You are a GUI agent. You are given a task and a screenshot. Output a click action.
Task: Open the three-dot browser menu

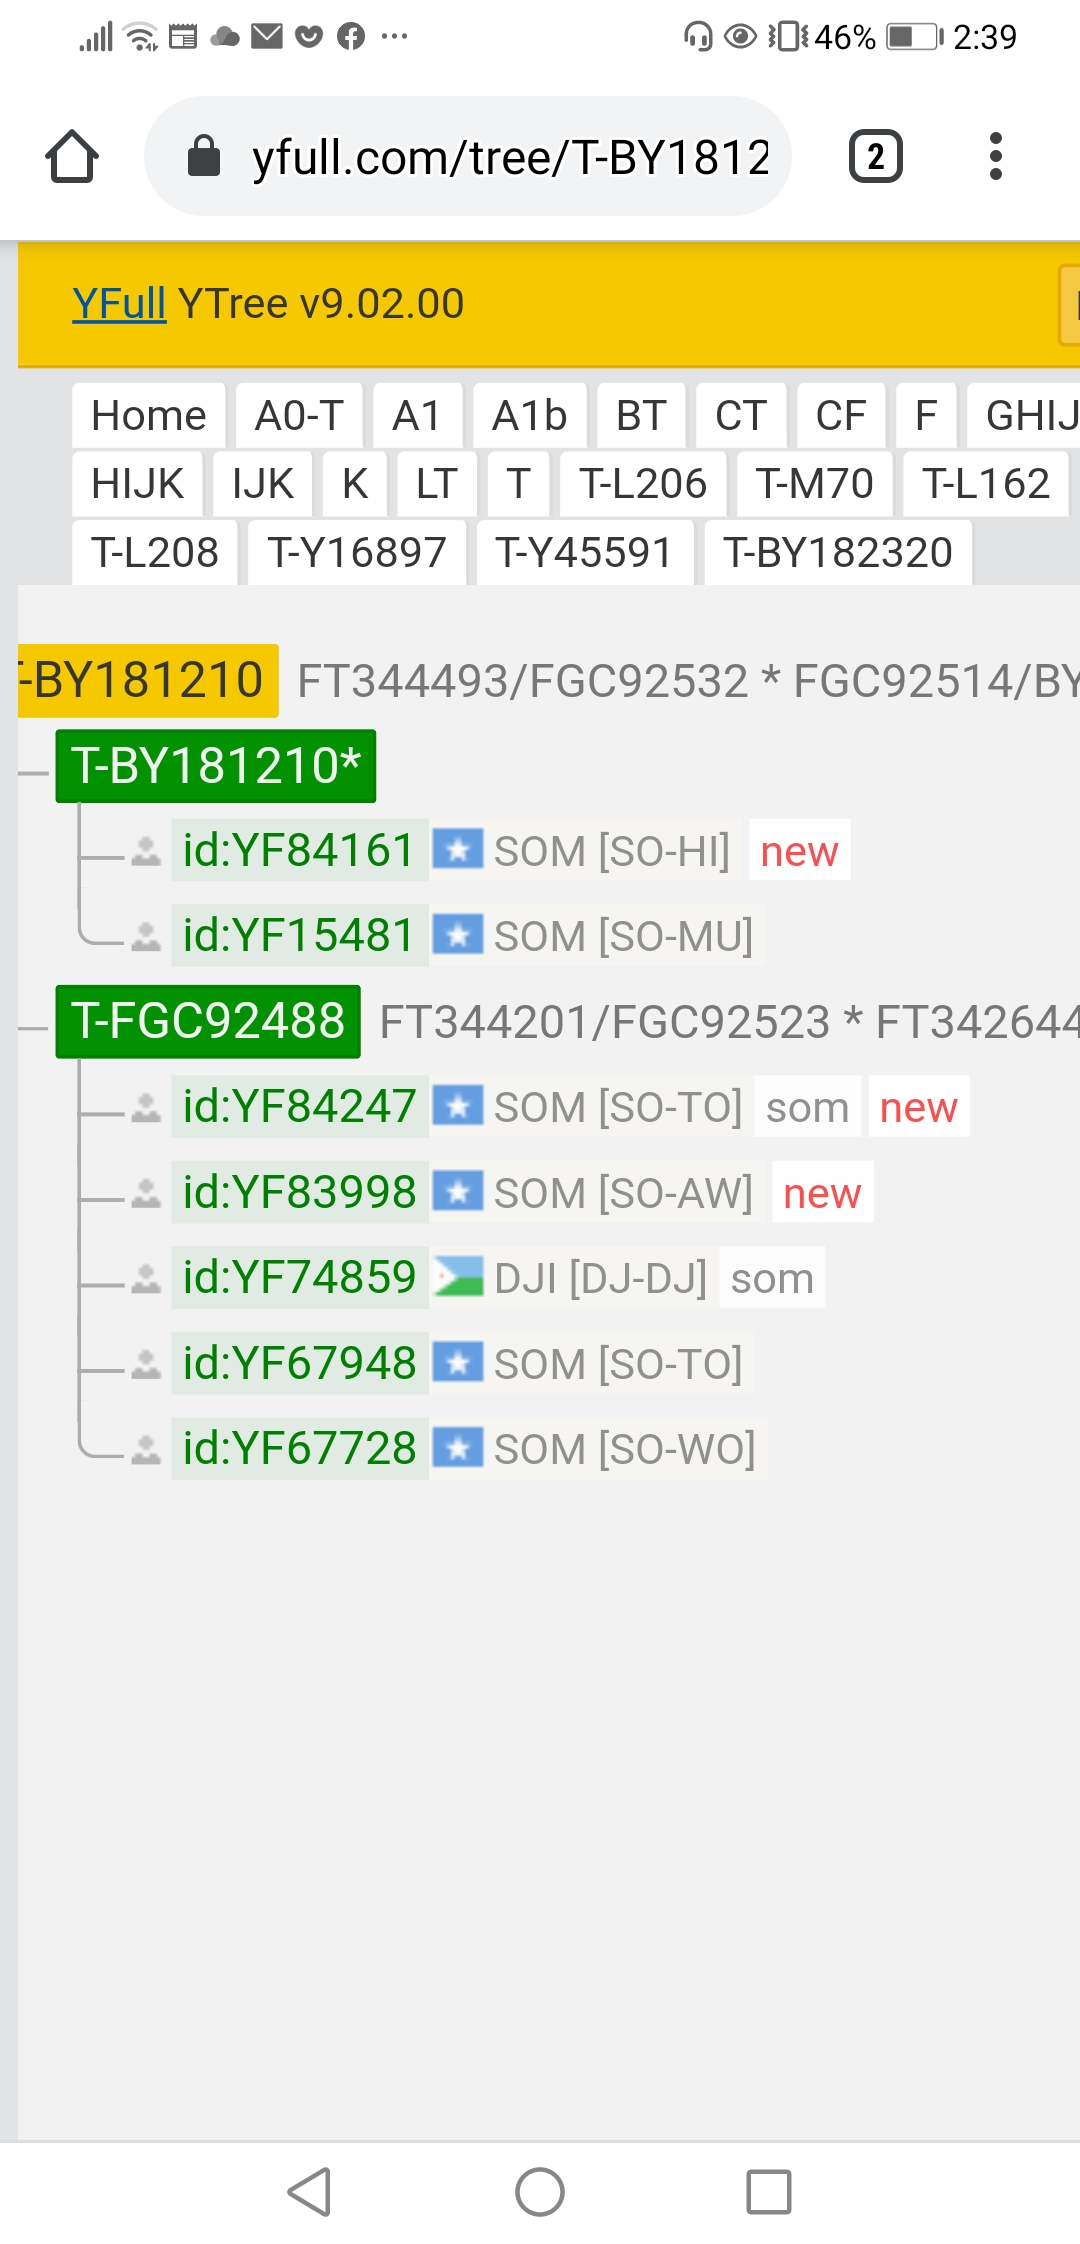994,157
